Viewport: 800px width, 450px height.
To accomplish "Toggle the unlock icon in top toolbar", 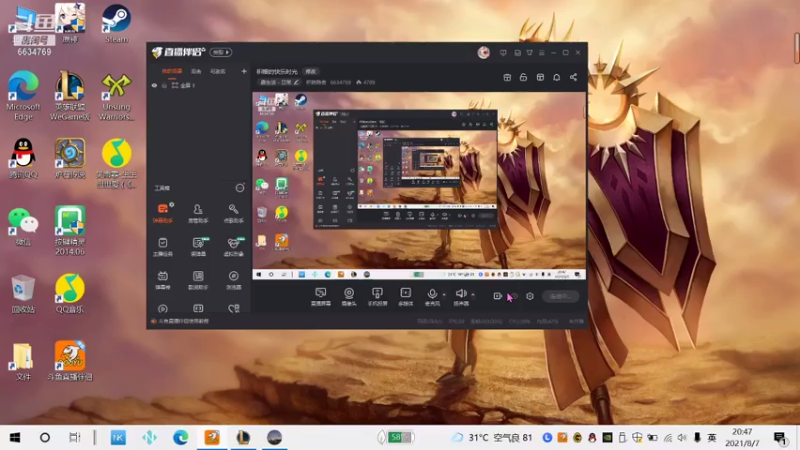I will point(523,77).
